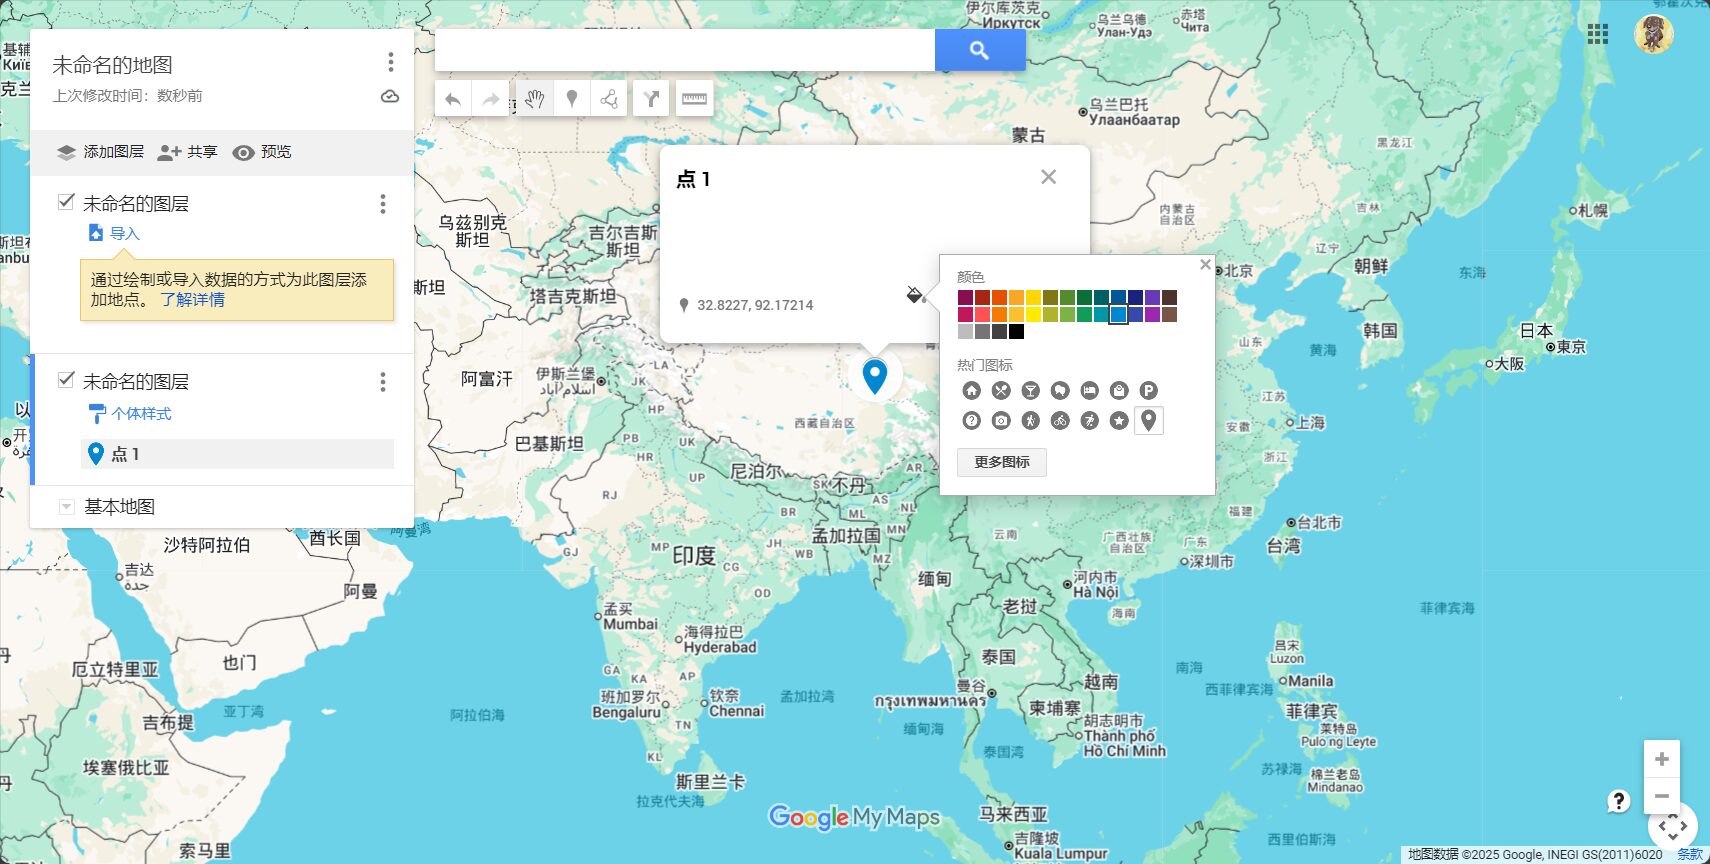Choose the star icon for marker
Screen dimensions: 1710x864
(x=1119, y=420)
